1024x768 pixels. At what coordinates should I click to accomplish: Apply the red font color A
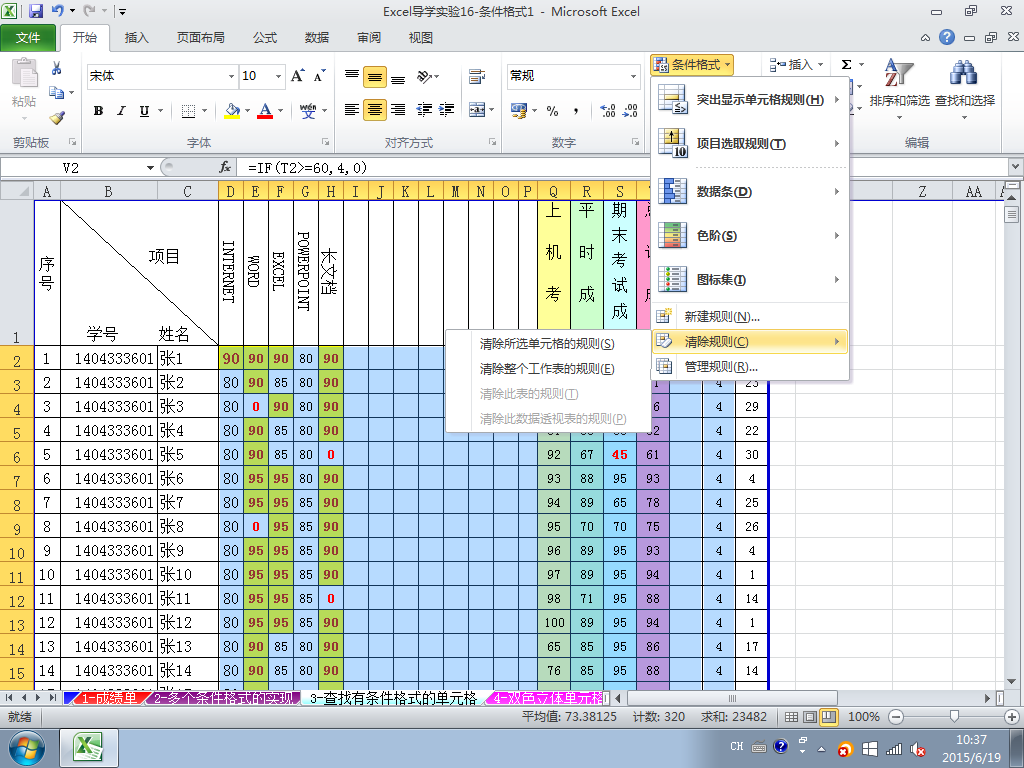(x=265, y=111)
